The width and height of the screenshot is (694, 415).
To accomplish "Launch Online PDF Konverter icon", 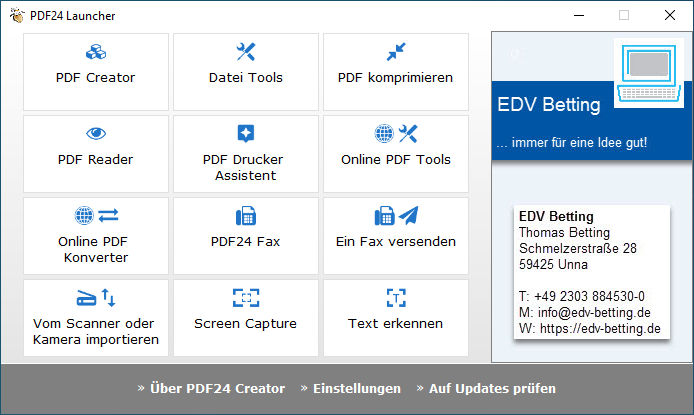I will point(96,215).
